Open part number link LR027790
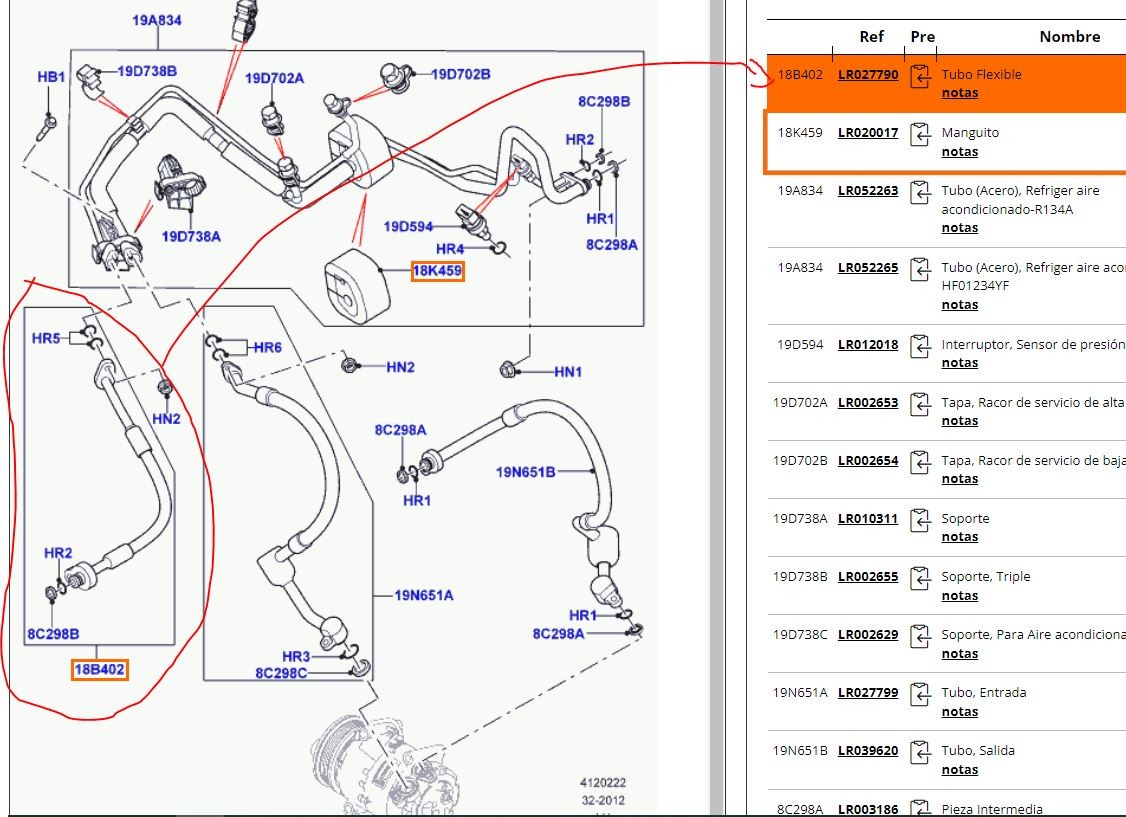 tap(867, 74)
